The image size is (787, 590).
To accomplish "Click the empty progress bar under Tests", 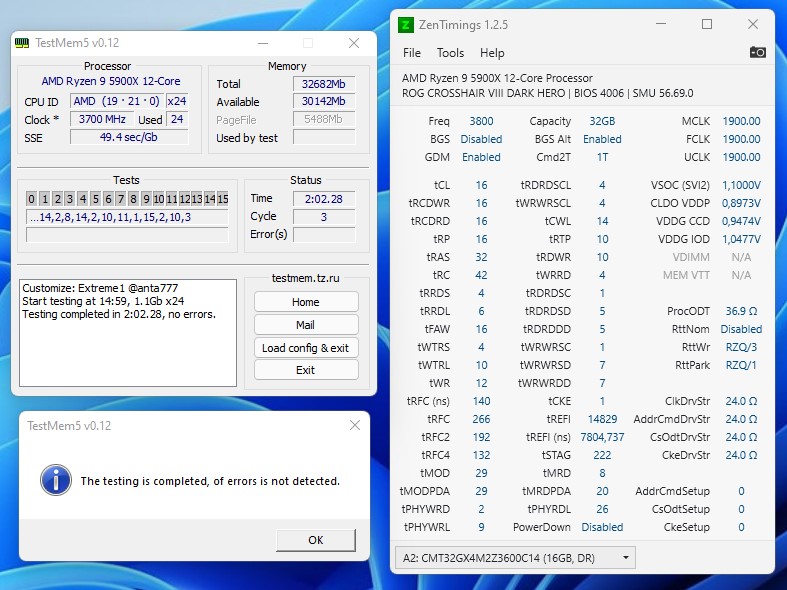I will (x=127, y=235).
